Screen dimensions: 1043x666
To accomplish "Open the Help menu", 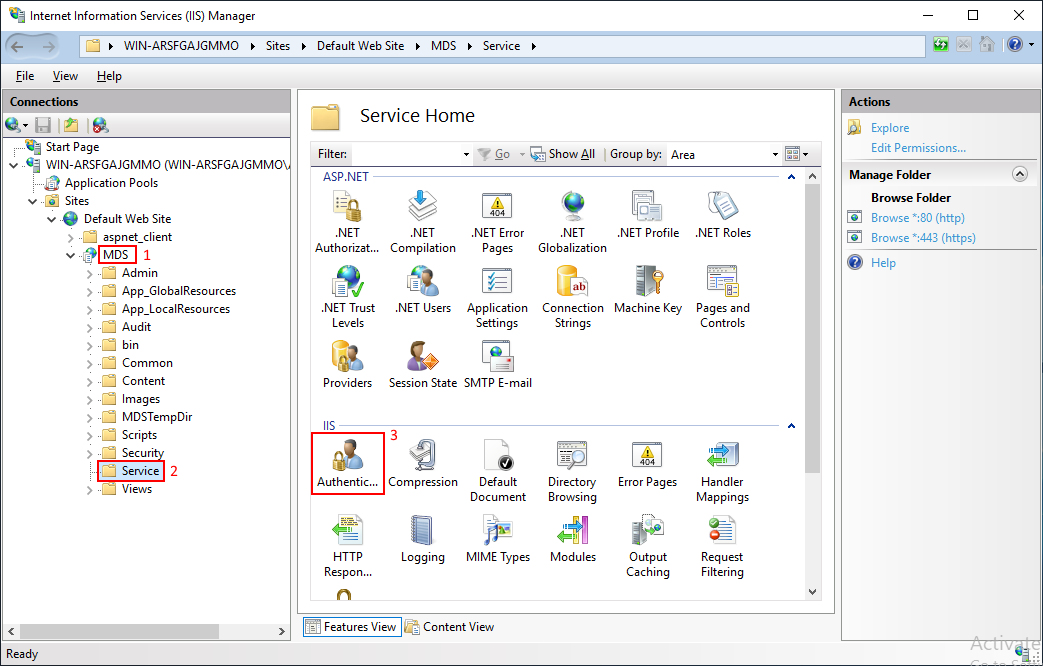I will [109, 76].
